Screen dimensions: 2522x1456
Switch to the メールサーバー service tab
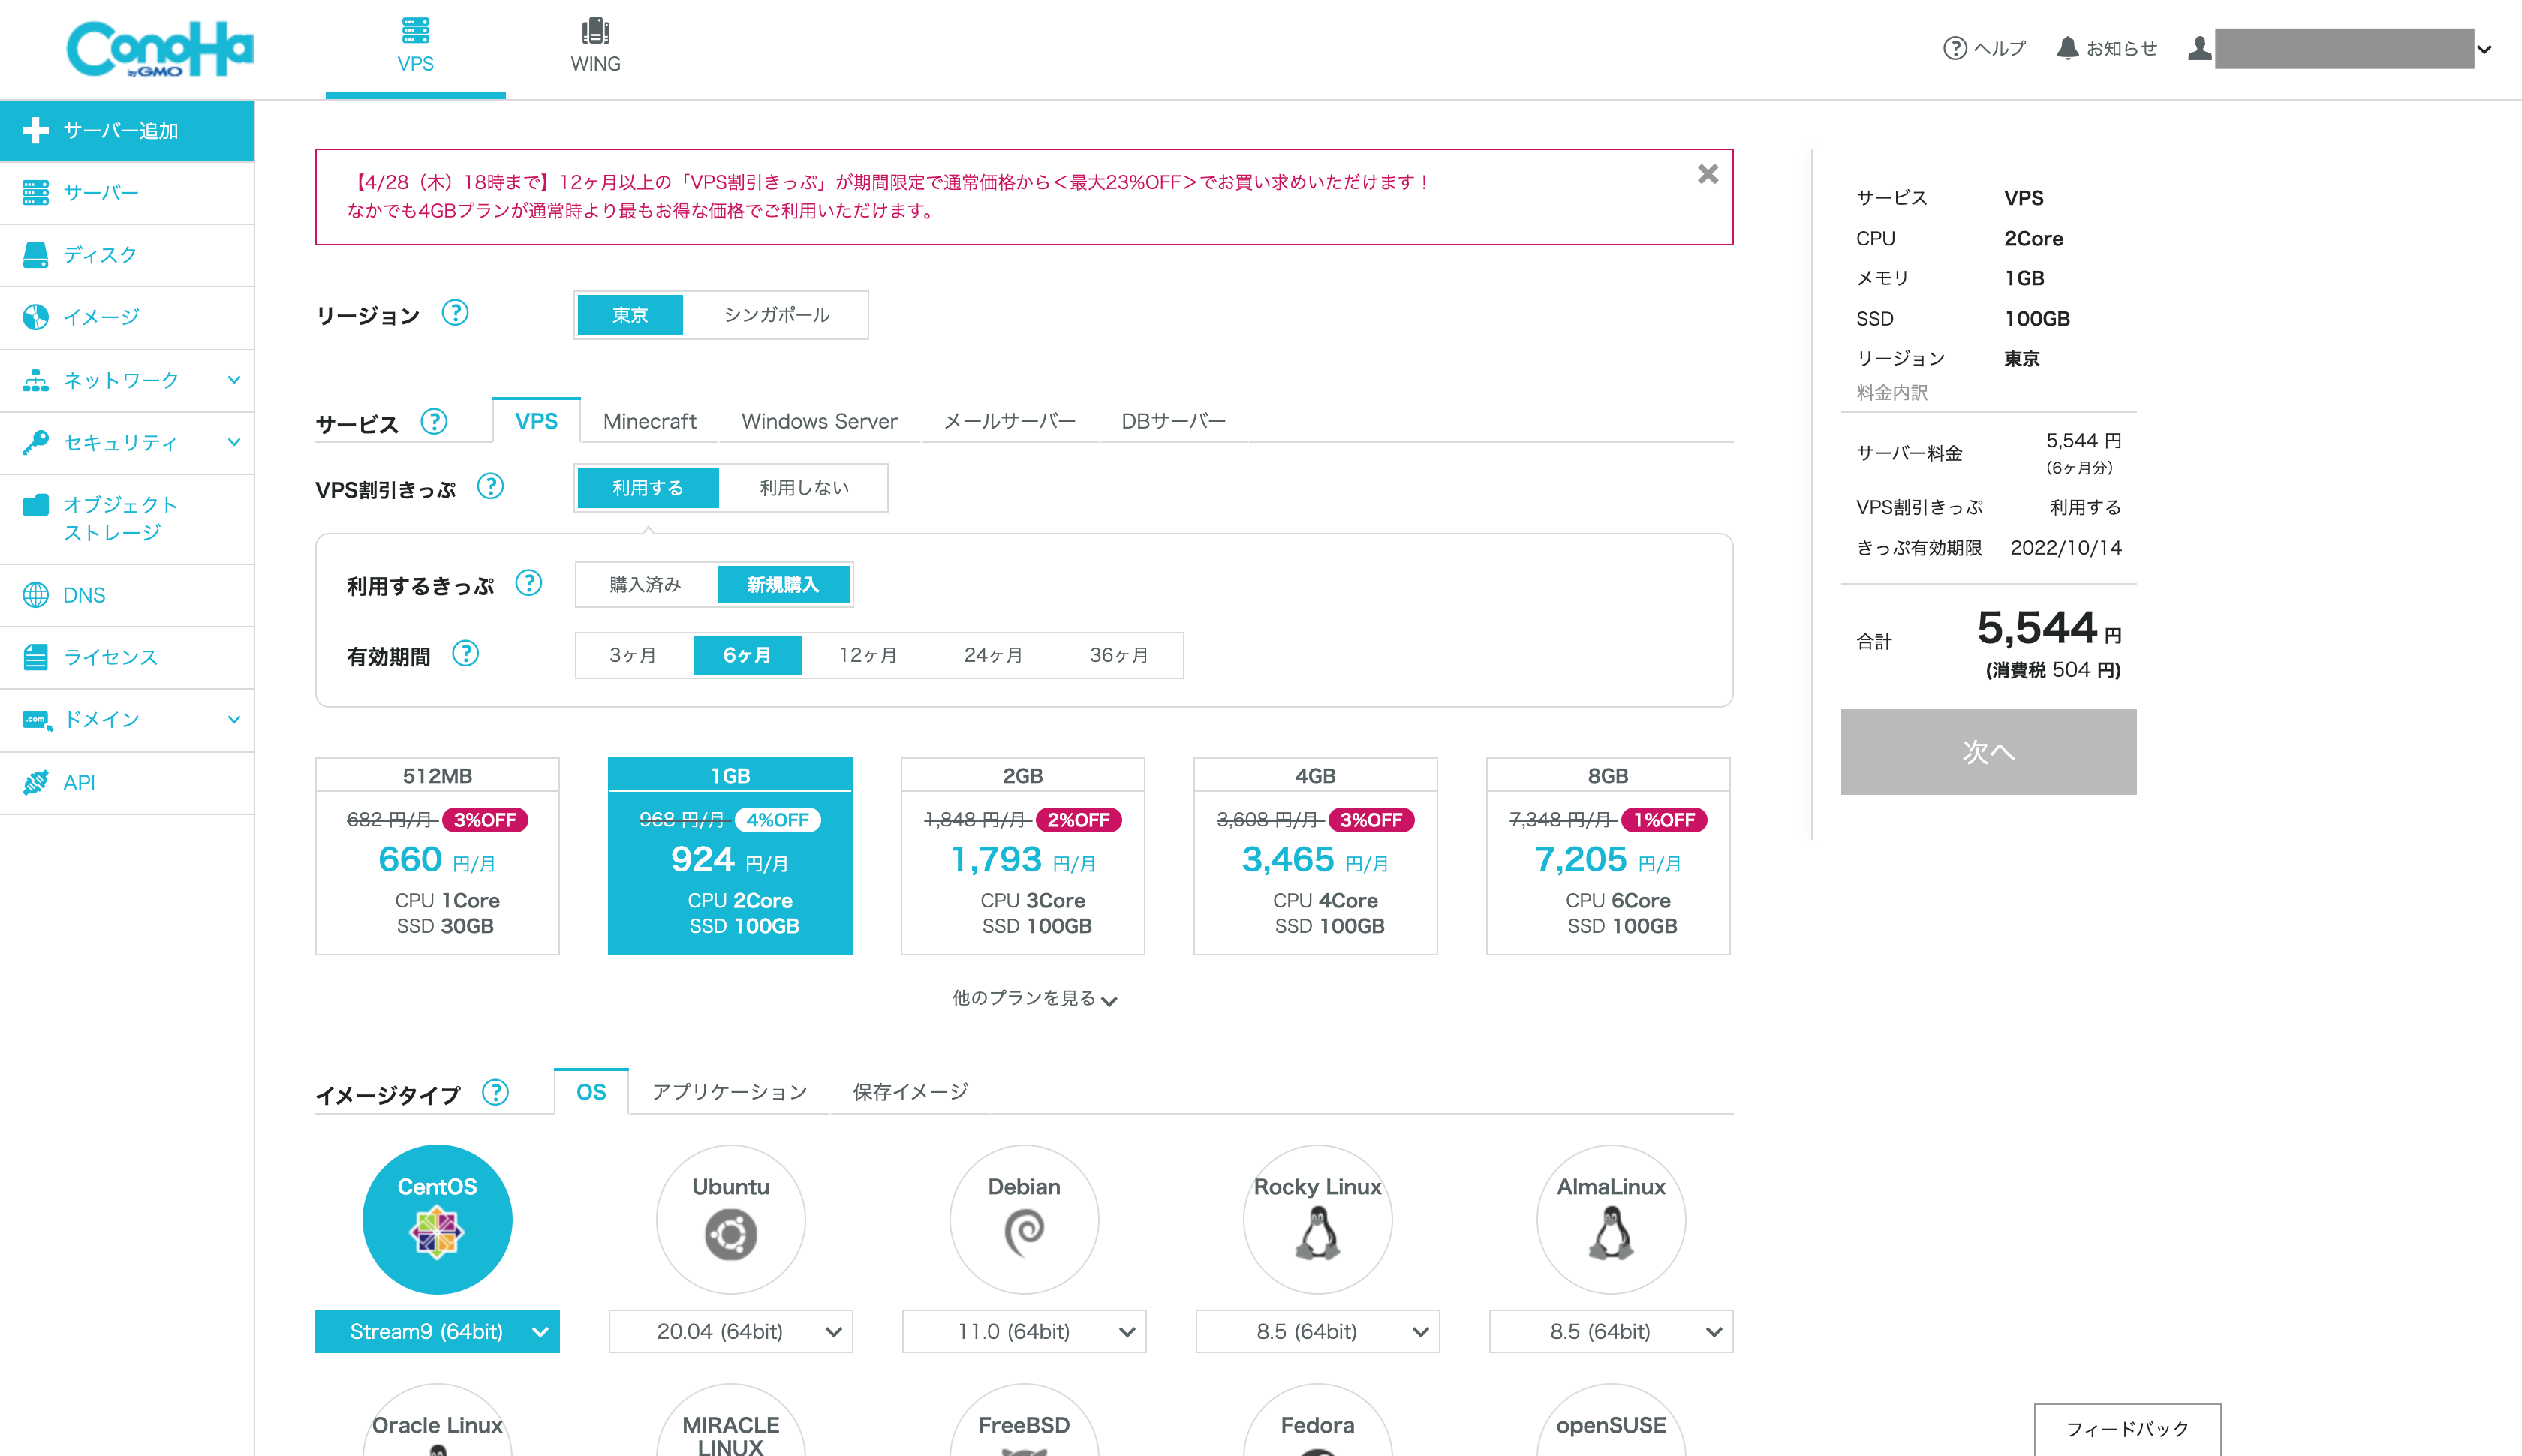[x=1009, y=421]
